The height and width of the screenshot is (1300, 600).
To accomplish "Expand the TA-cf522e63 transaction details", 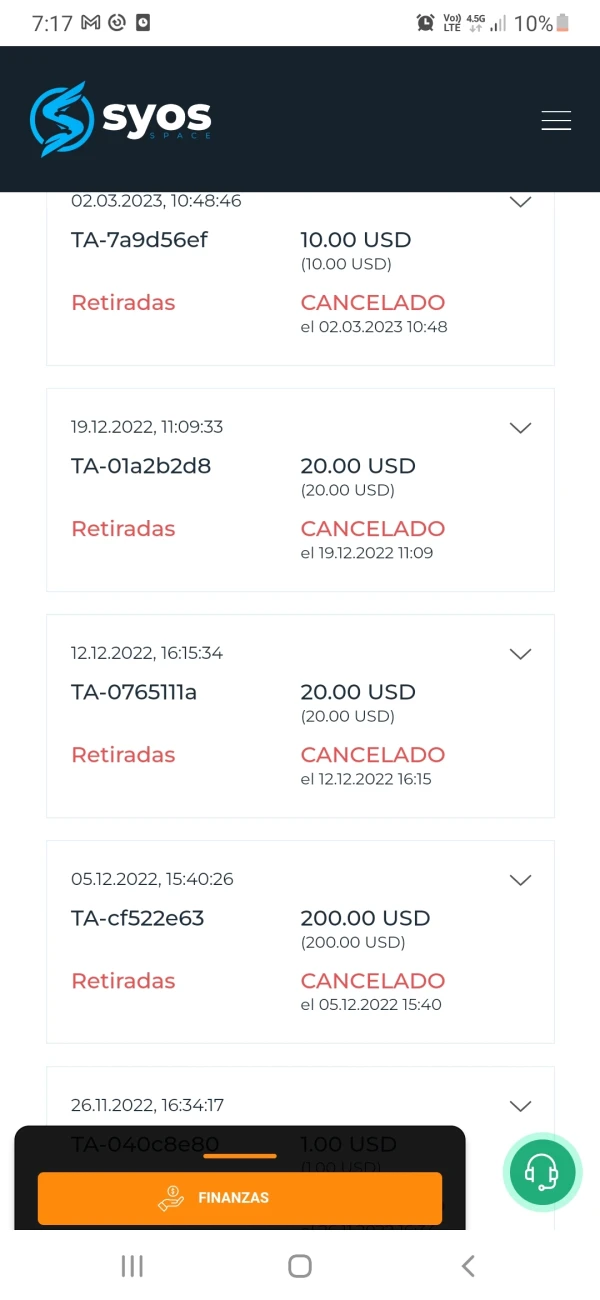I will (520, 880).
